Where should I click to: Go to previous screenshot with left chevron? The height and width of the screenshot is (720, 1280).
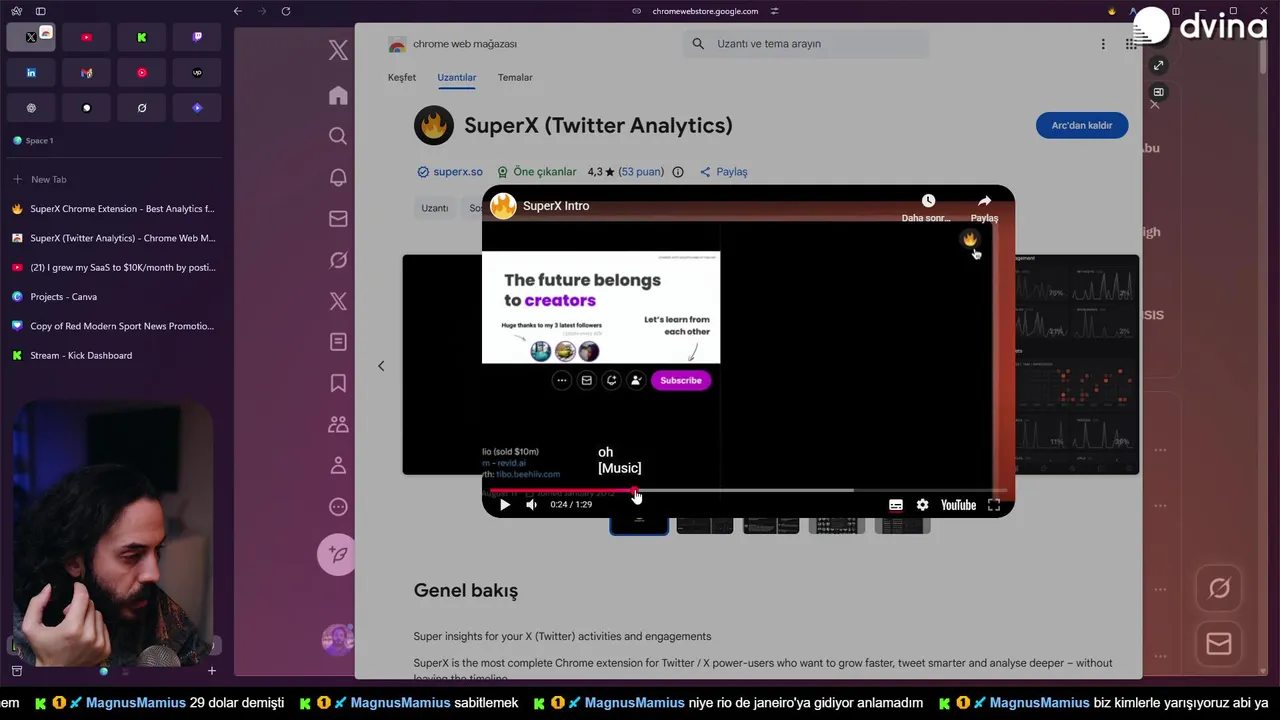coord(381,366)
